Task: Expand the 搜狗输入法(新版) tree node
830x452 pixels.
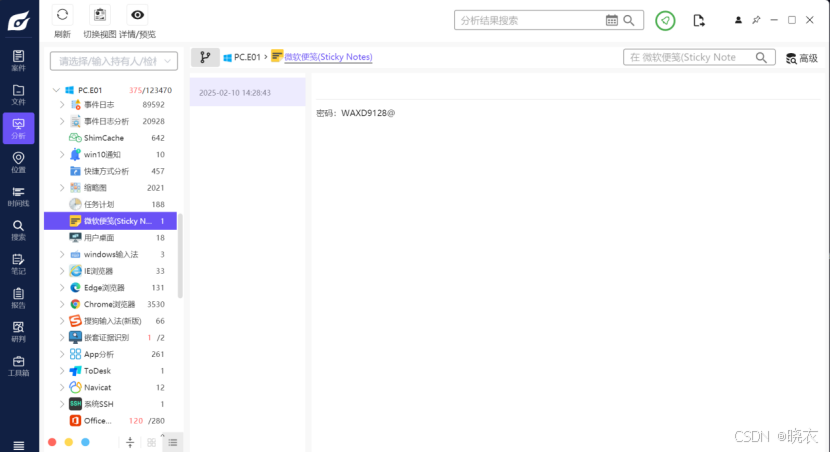Action: coord(62,321)
